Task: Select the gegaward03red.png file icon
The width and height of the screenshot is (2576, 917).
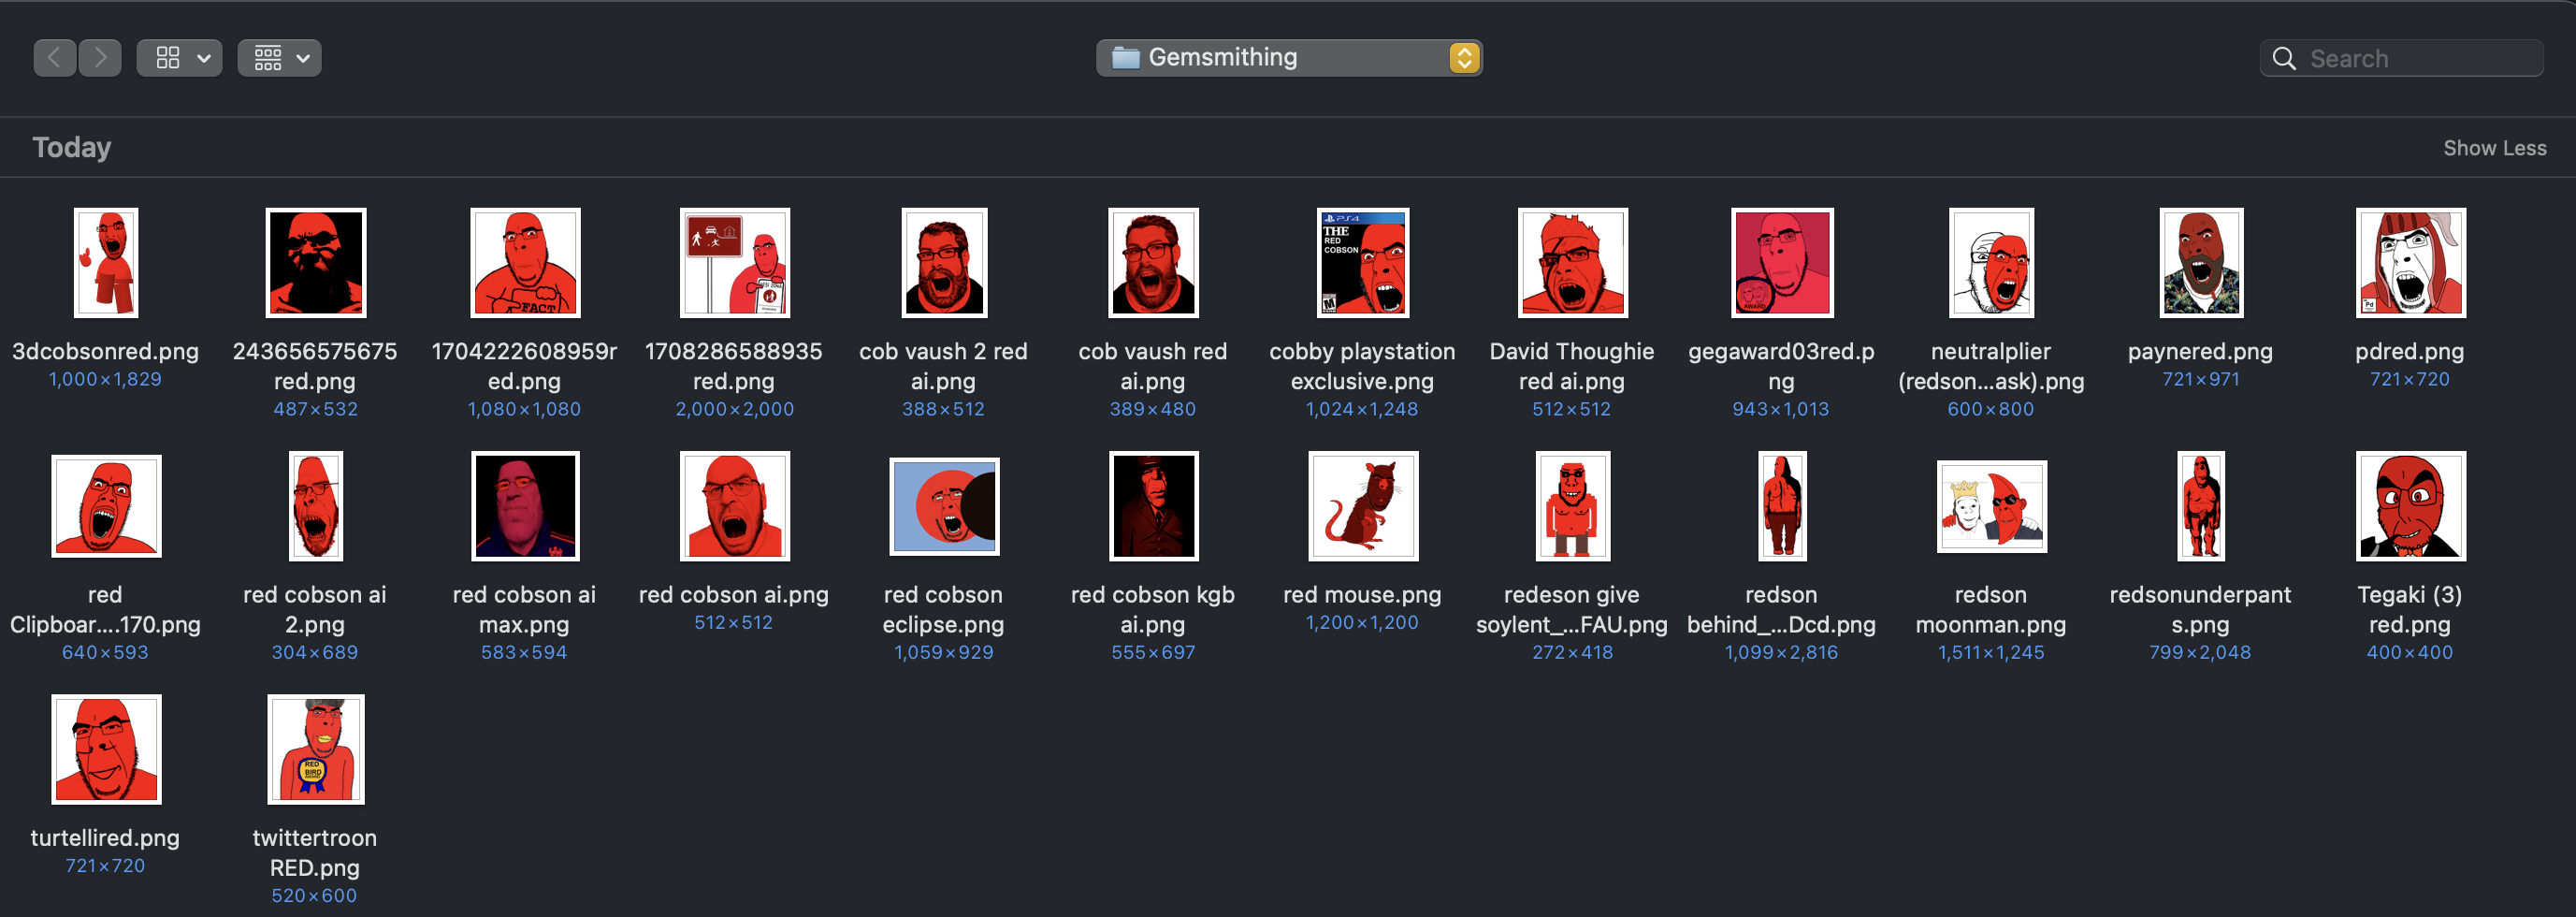Action: (x=1781, y=263)
